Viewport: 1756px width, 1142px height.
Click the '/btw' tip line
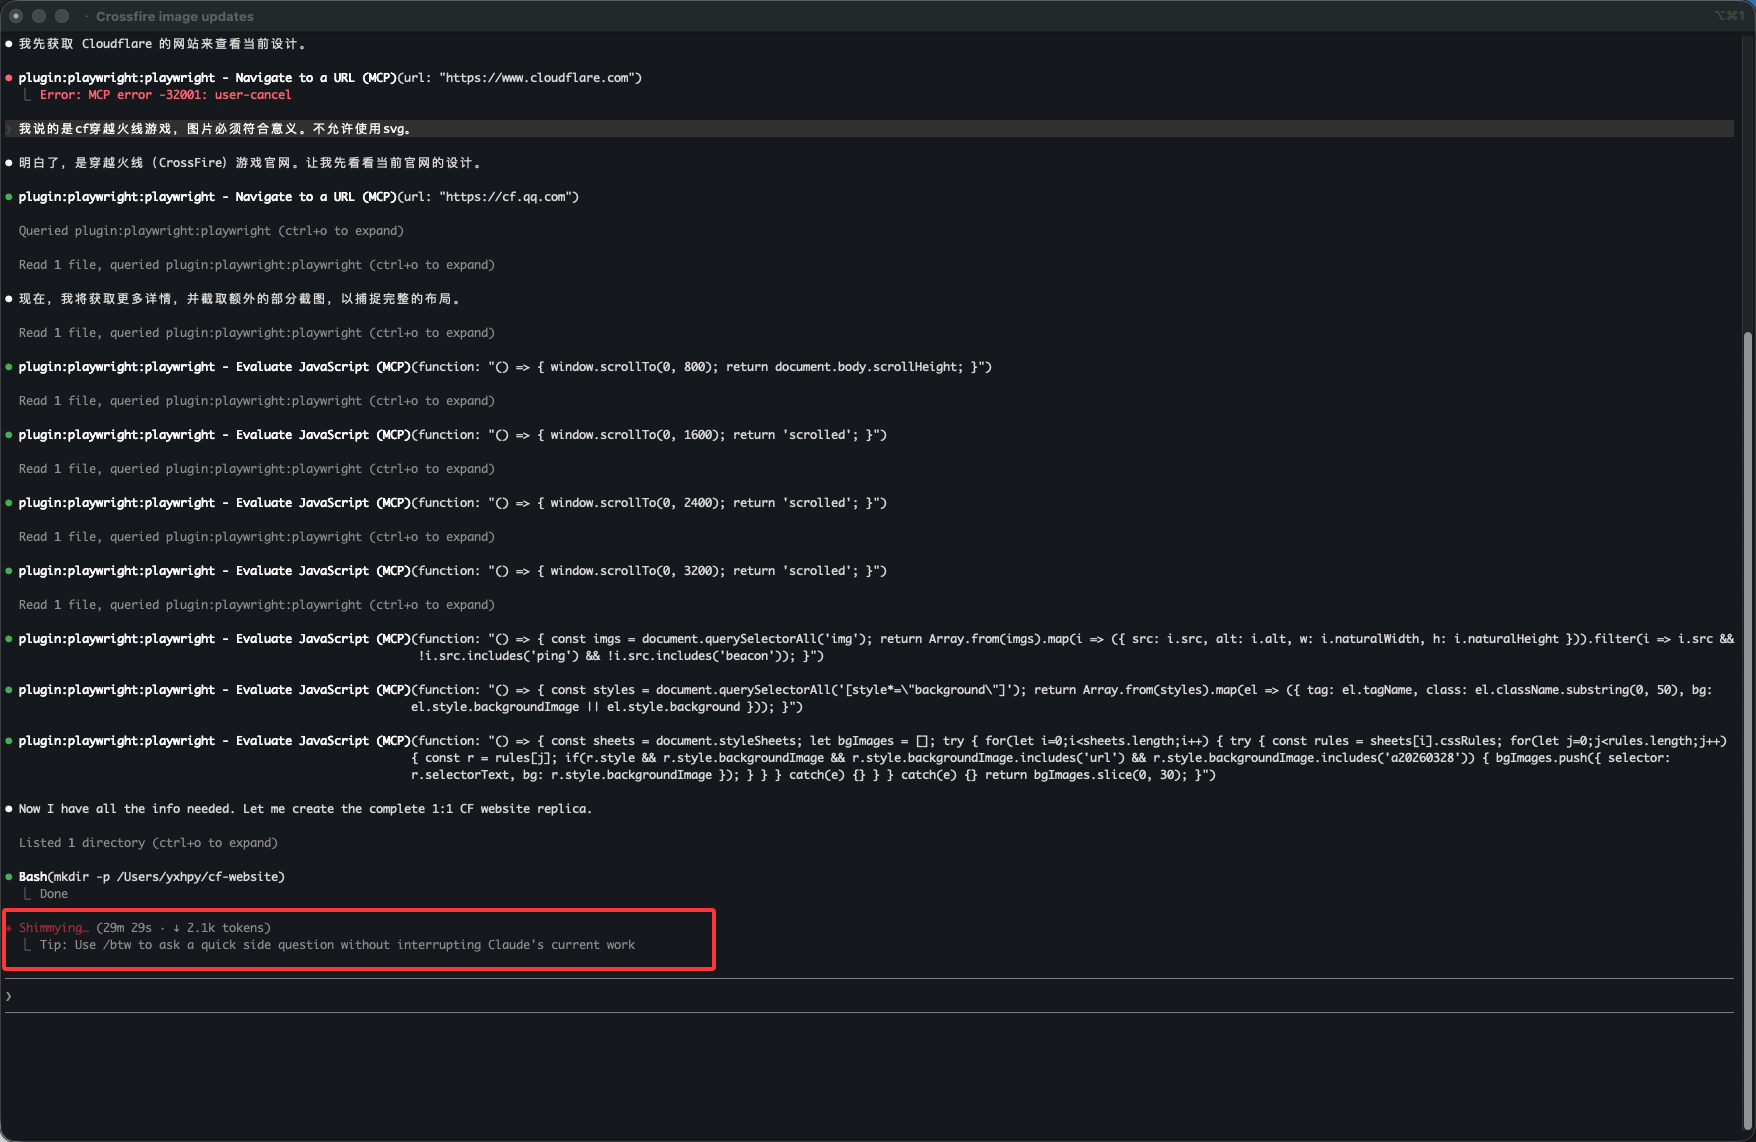point(337,945)
